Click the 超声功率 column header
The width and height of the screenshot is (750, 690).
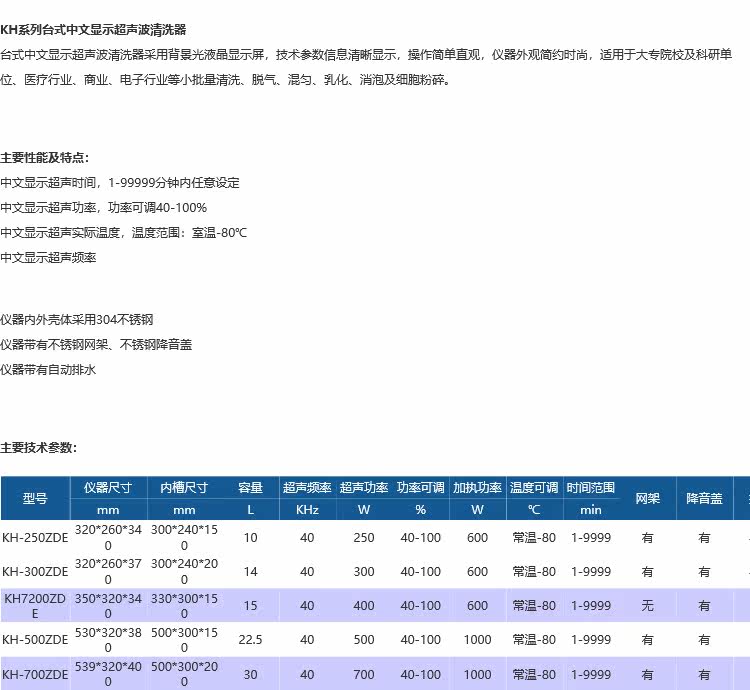[364, 488]
